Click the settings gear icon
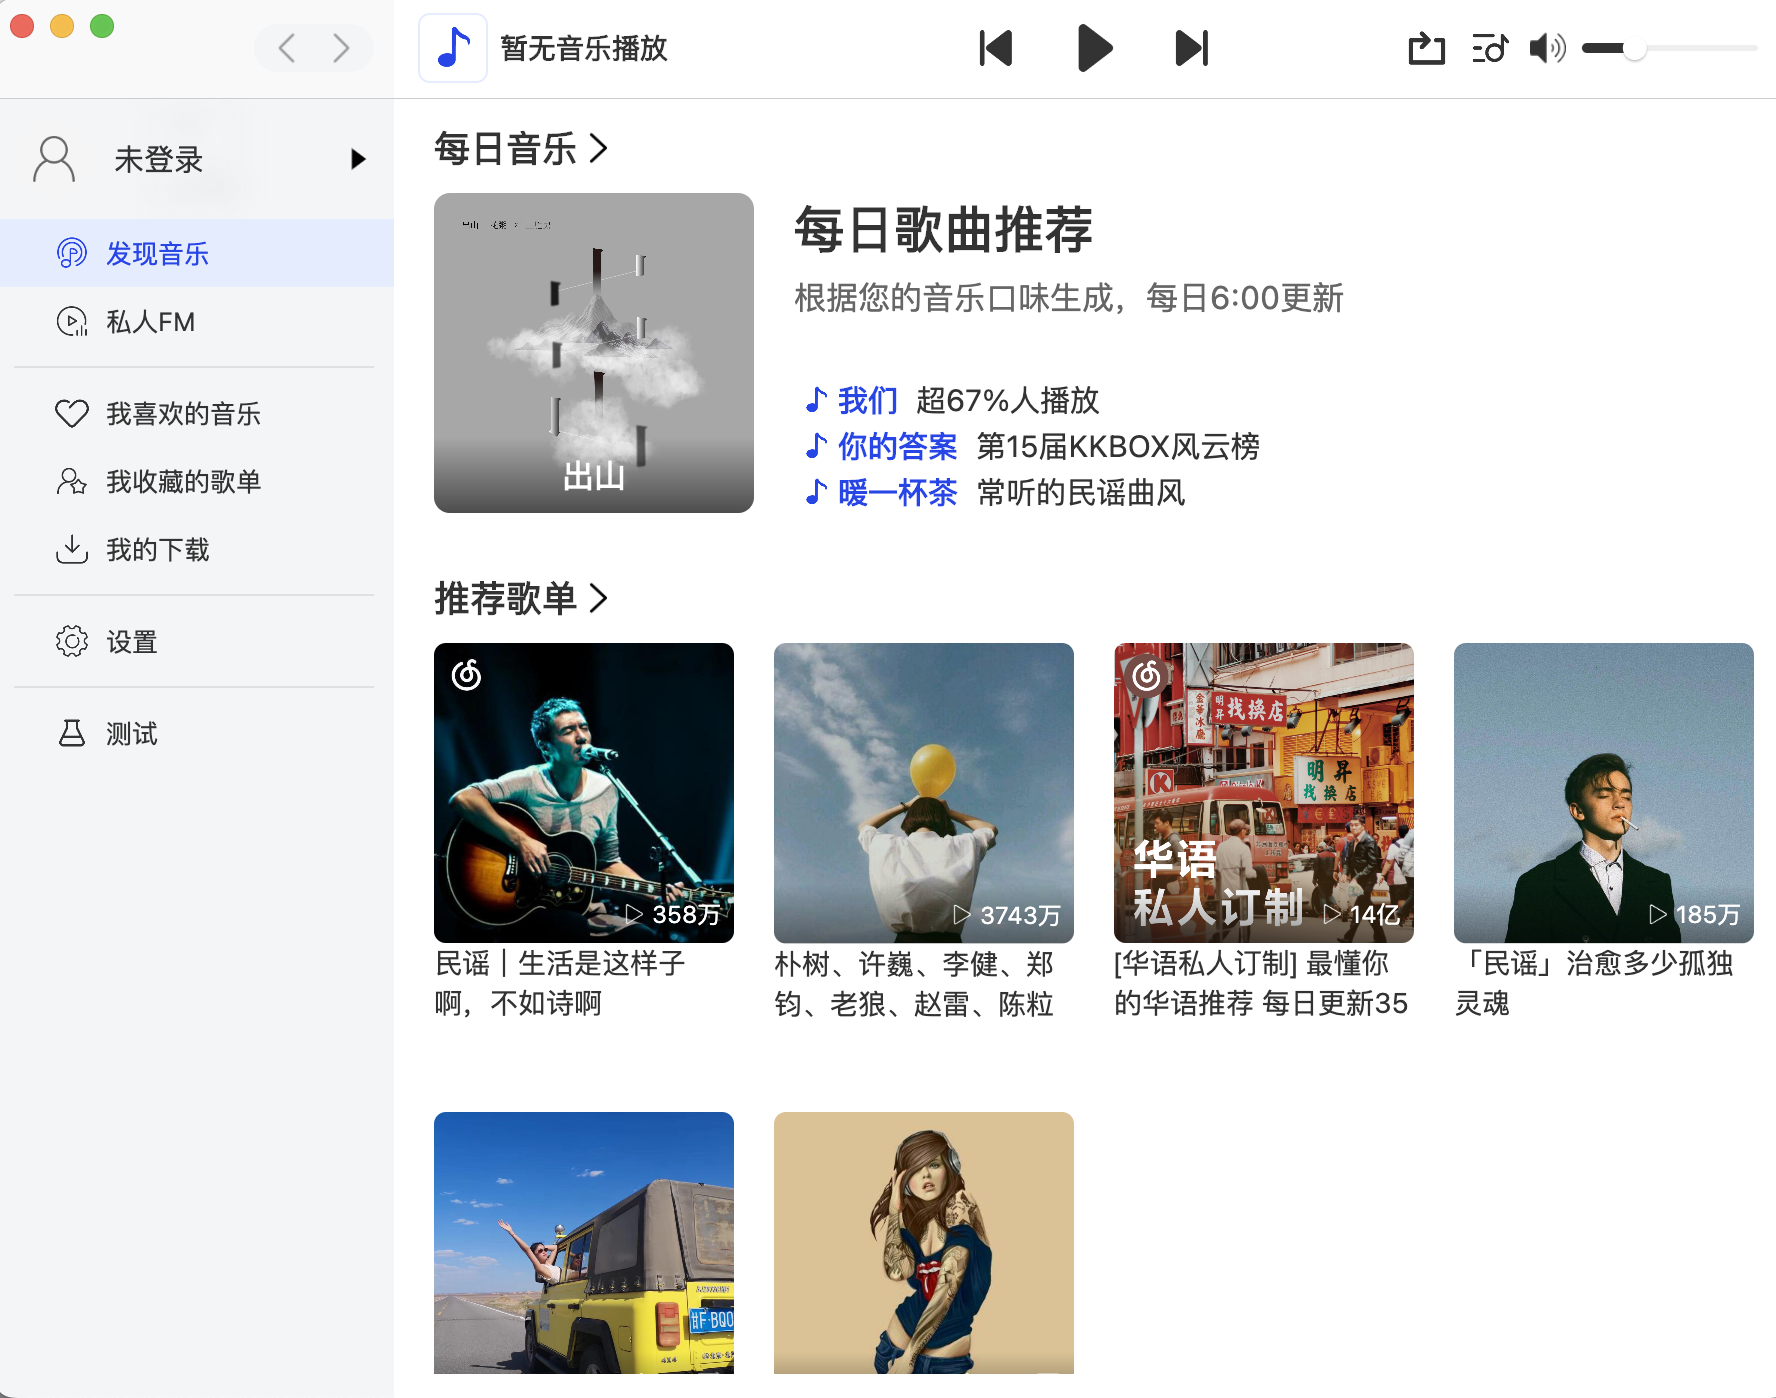Screen dimensions: 1776x1398 72,641
